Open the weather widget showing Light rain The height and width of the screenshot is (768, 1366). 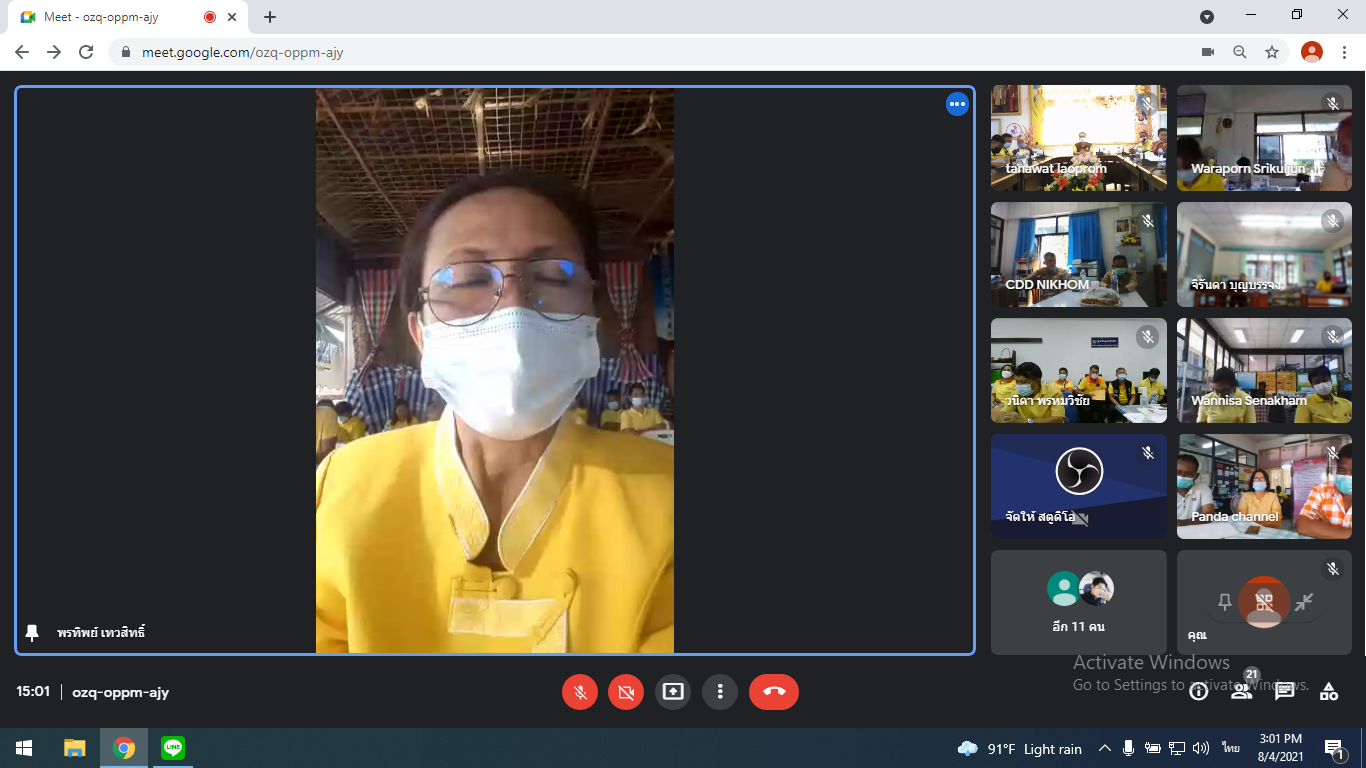1019,748
